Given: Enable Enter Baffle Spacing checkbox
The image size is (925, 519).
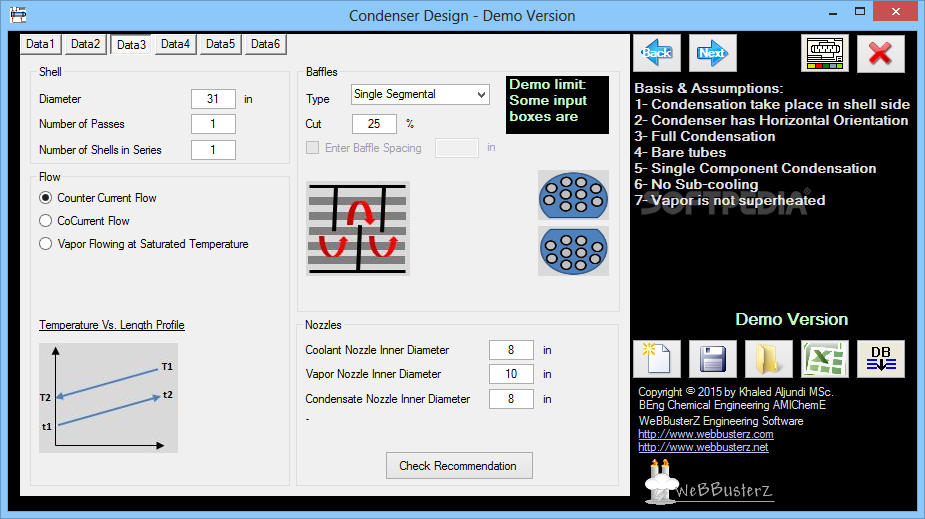Looking at the screenshot, I should point(313,147).
